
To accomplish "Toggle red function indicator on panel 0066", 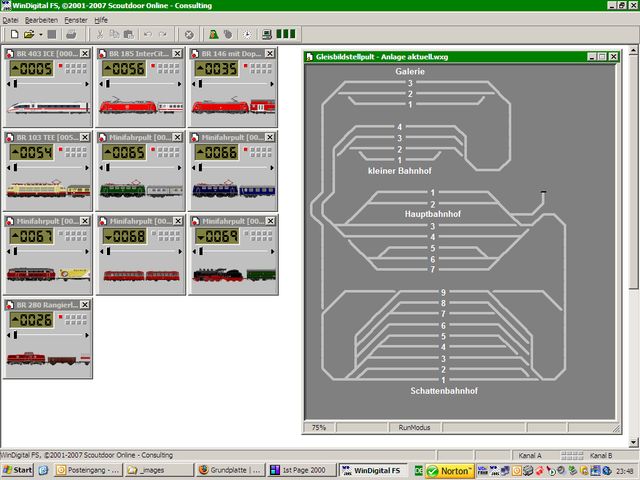I will 246,149.
